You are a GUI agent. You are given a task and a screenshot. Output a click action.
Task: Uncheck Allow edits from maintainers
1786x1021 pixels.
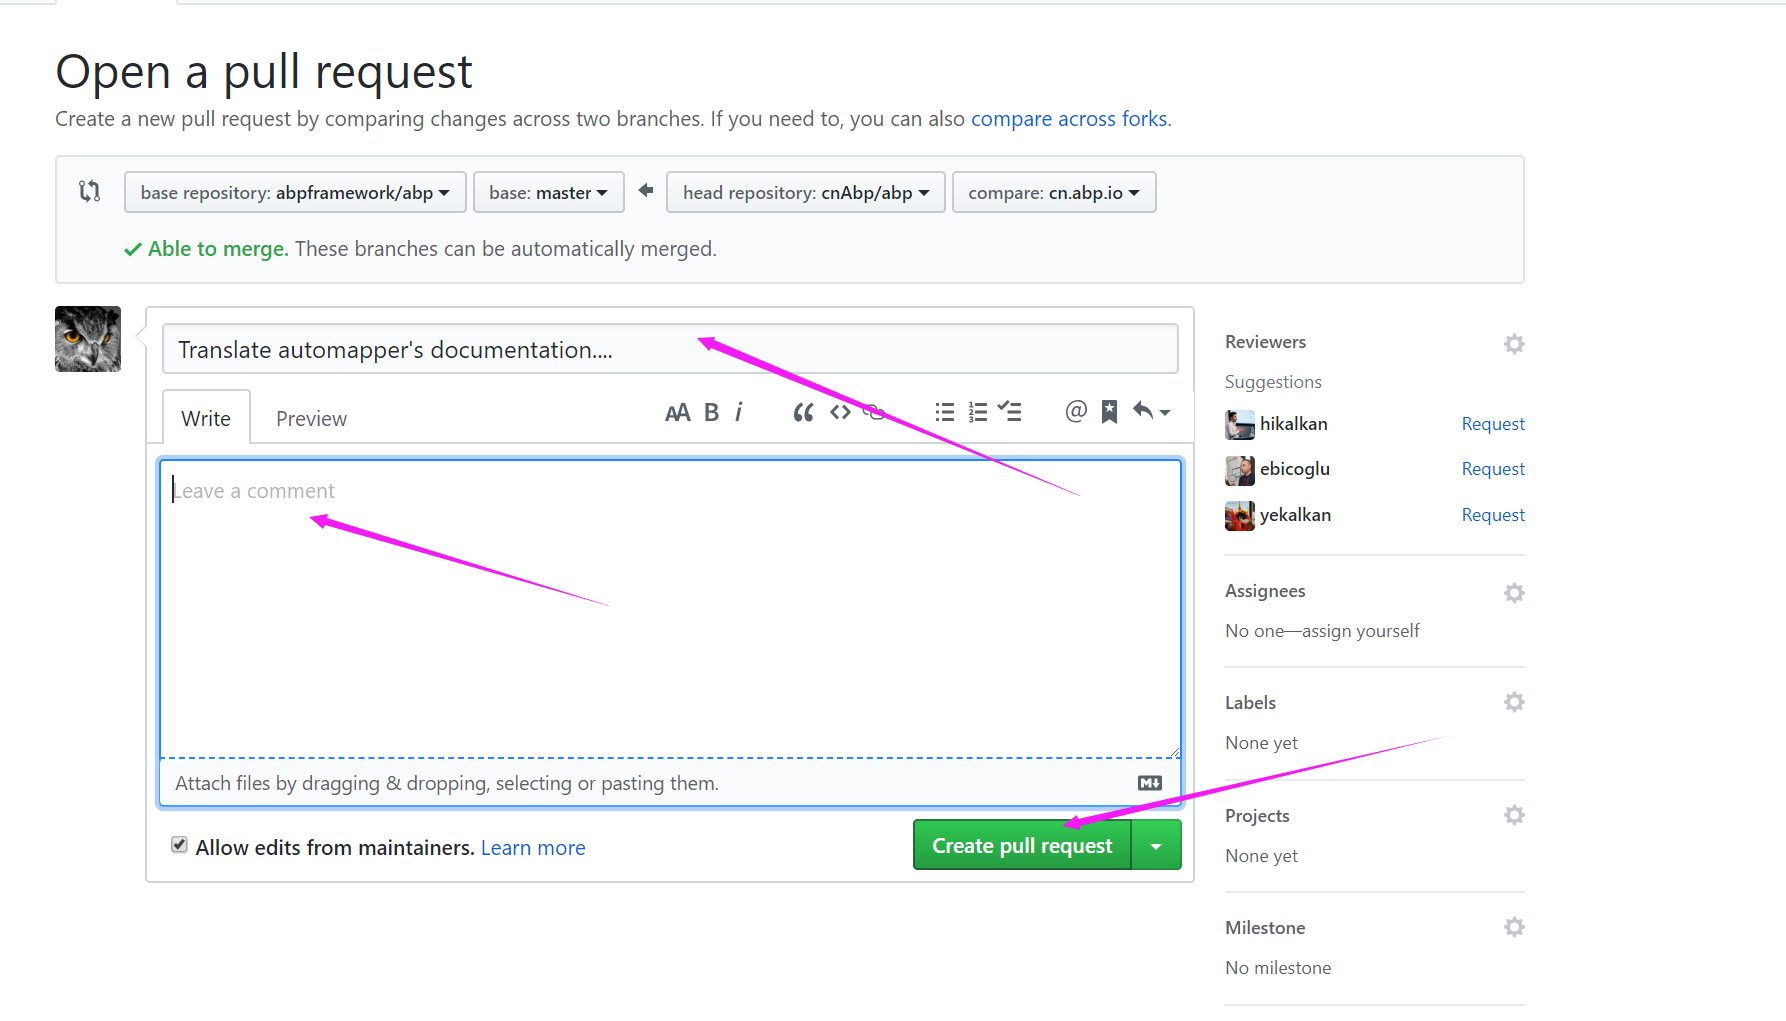(x=179, y=845)
